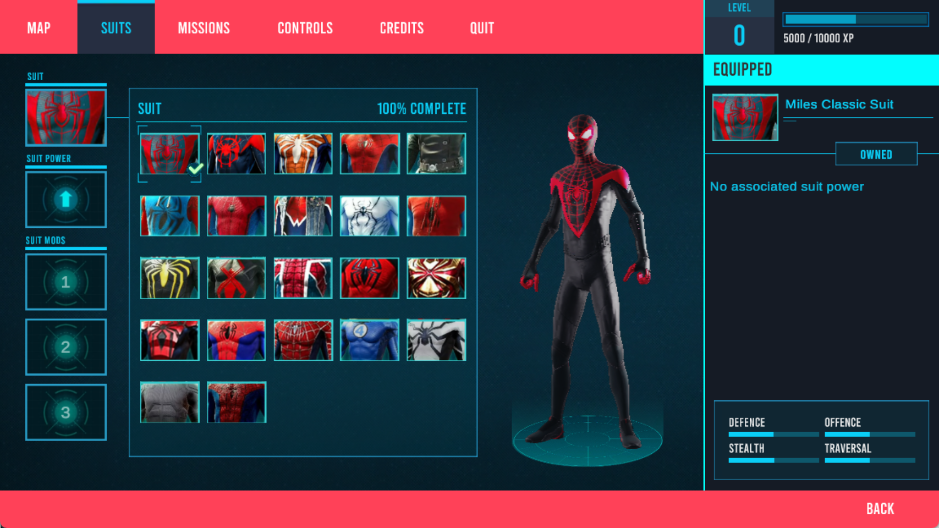The height and width of the screenshot is (528, 939).
Task: Select the equipped Miles Classic suit with checkmark
Action: pyautogui.click(x=169, y=154)
